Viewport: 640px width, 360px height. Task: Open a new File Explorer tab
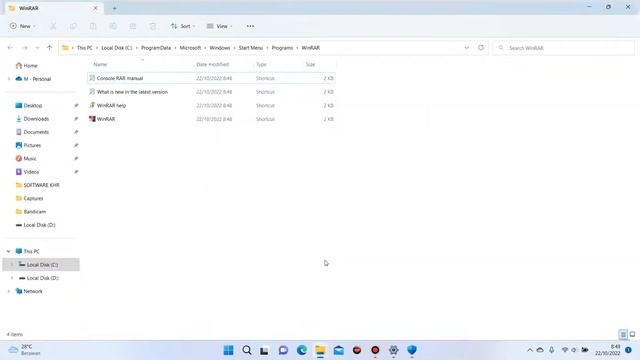(115, 8)
